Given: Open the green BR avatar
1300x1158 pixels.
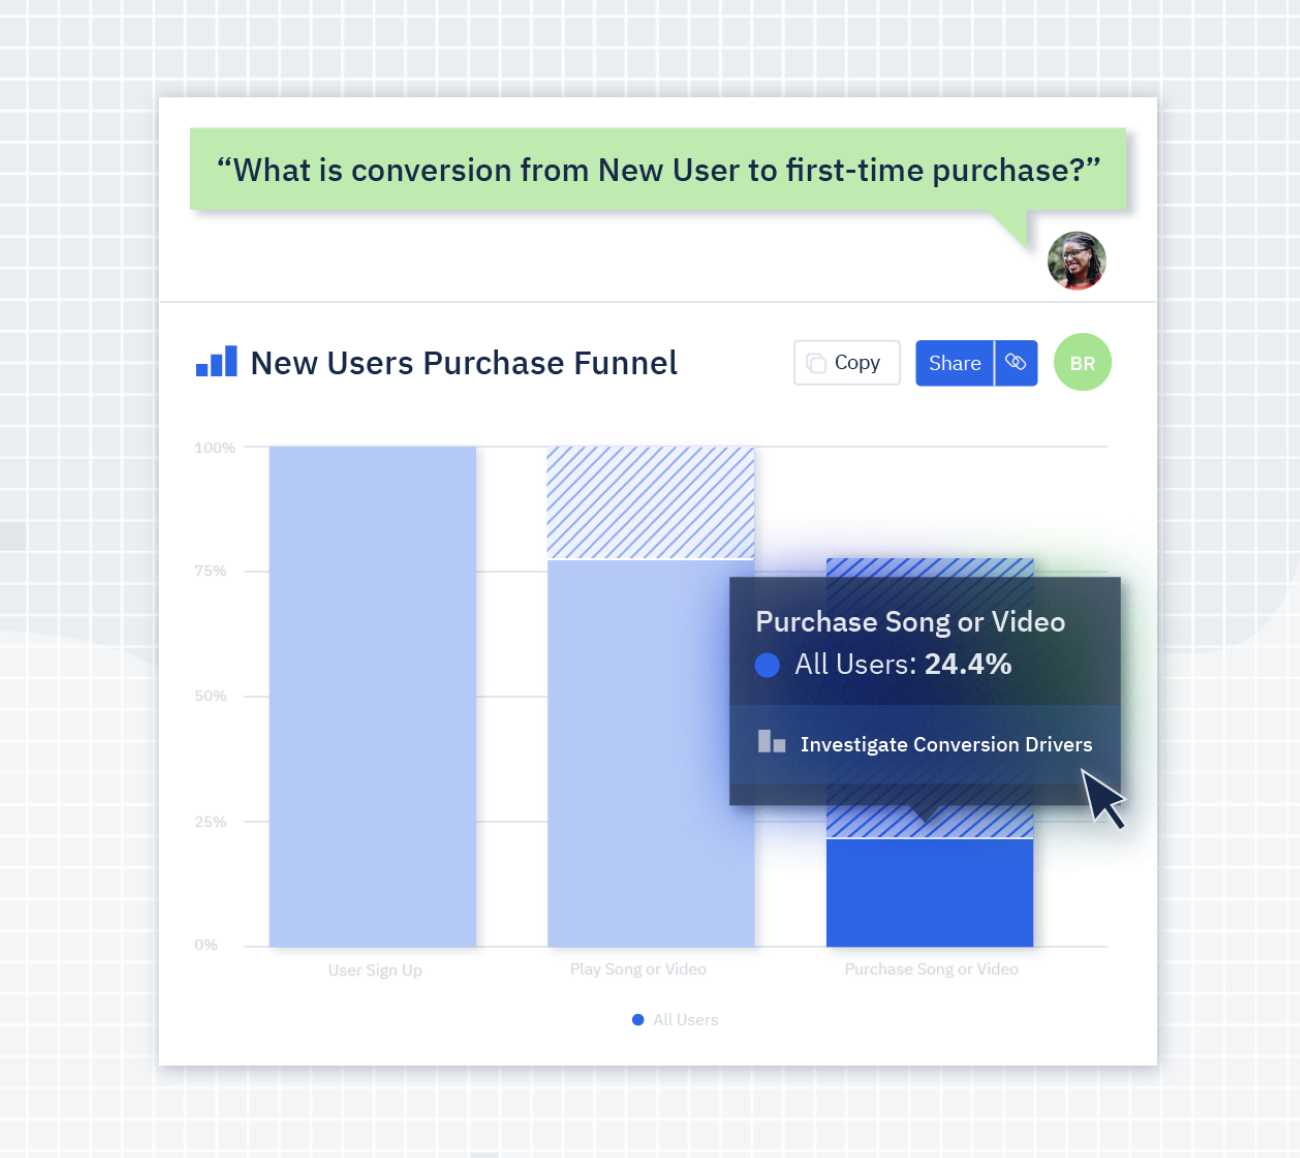Looking at the screenshot, I should [1082, 363].
